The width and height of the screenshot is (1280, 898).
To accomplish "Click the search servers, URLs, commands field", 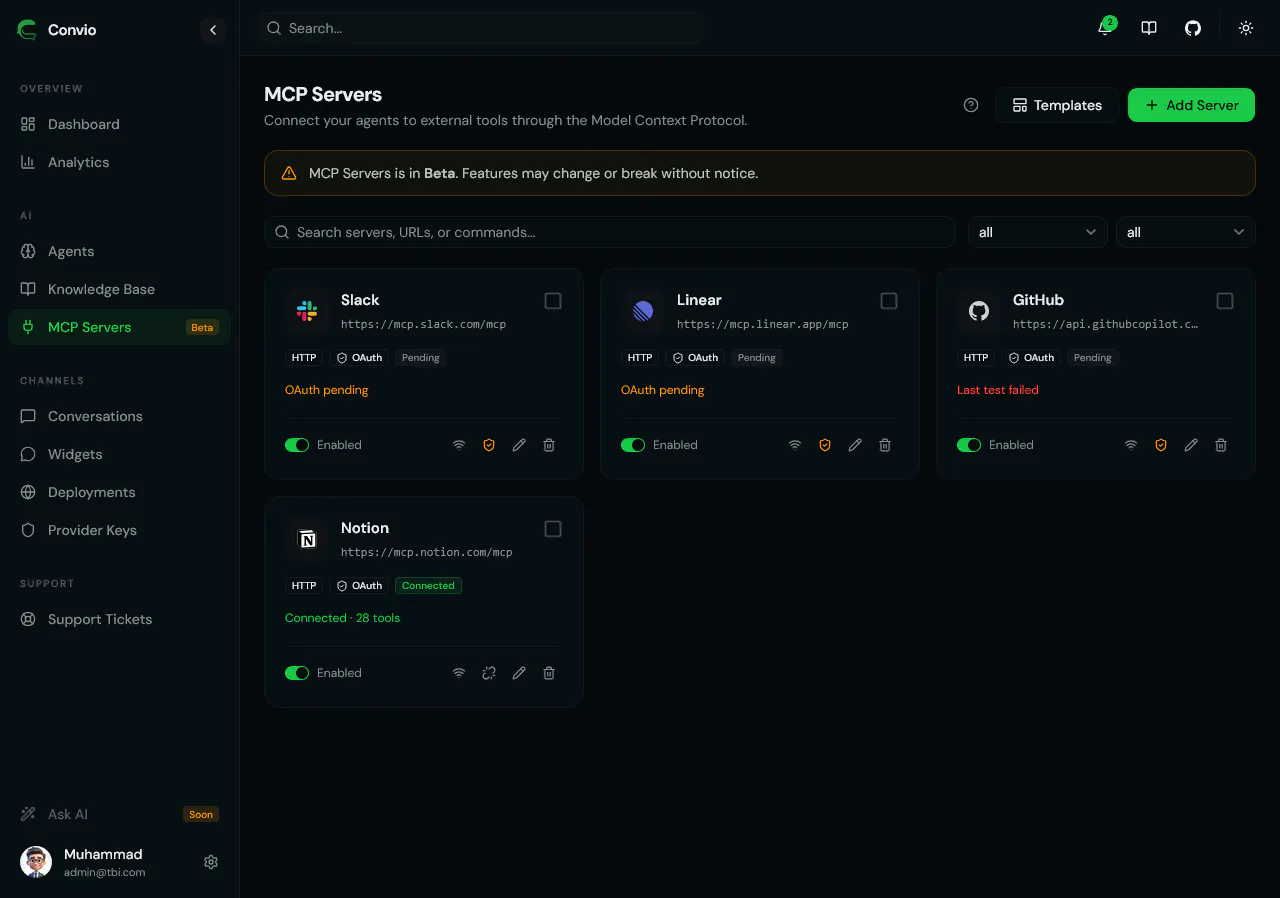I will tap(610, 232).
